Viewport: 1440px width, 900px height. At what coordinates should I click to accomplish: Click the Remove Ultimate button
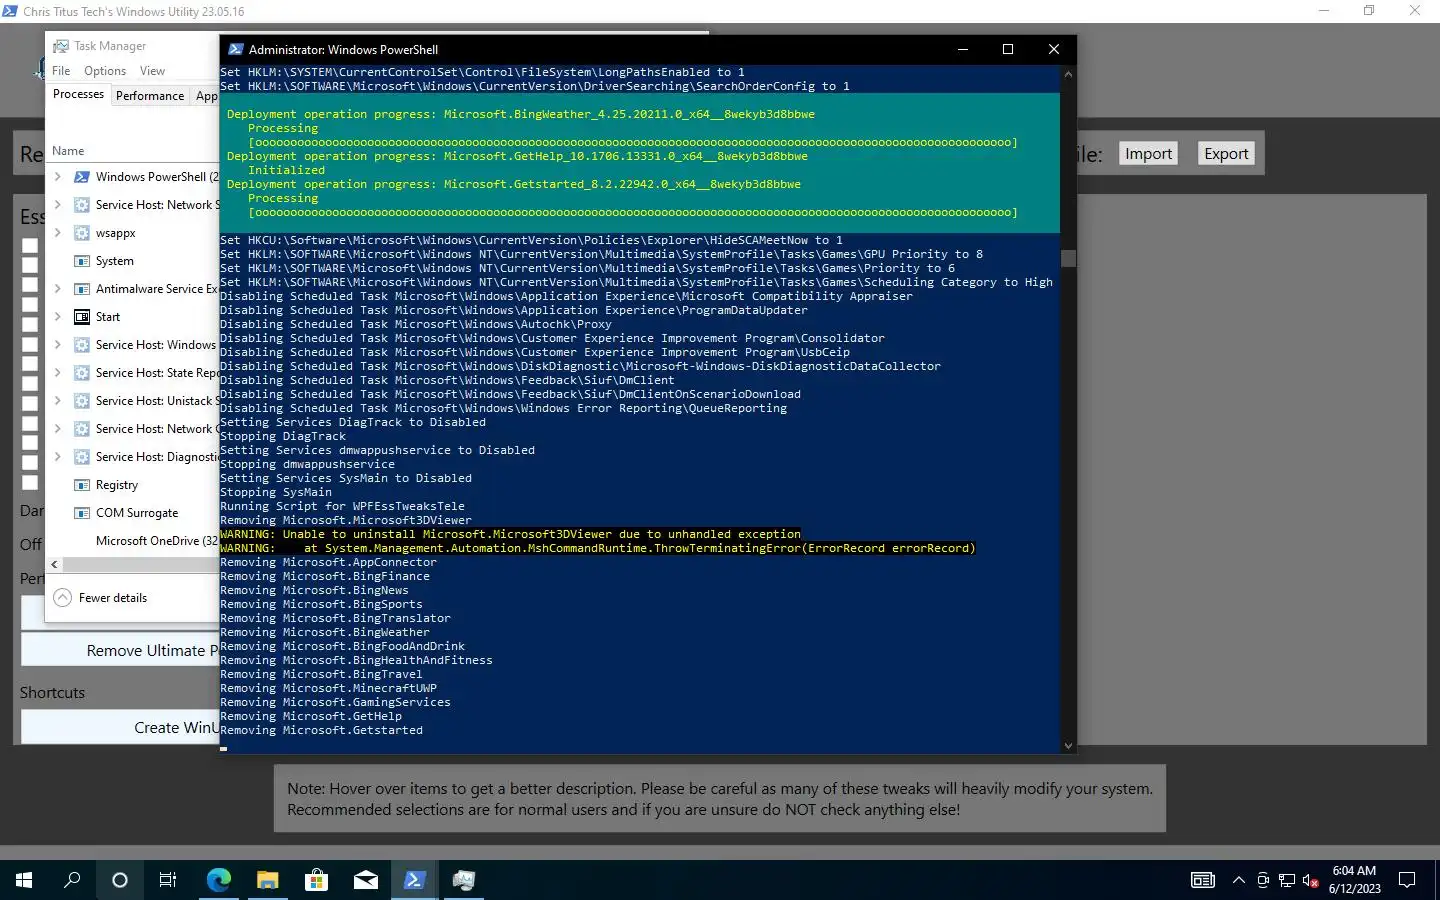point(120,650)
